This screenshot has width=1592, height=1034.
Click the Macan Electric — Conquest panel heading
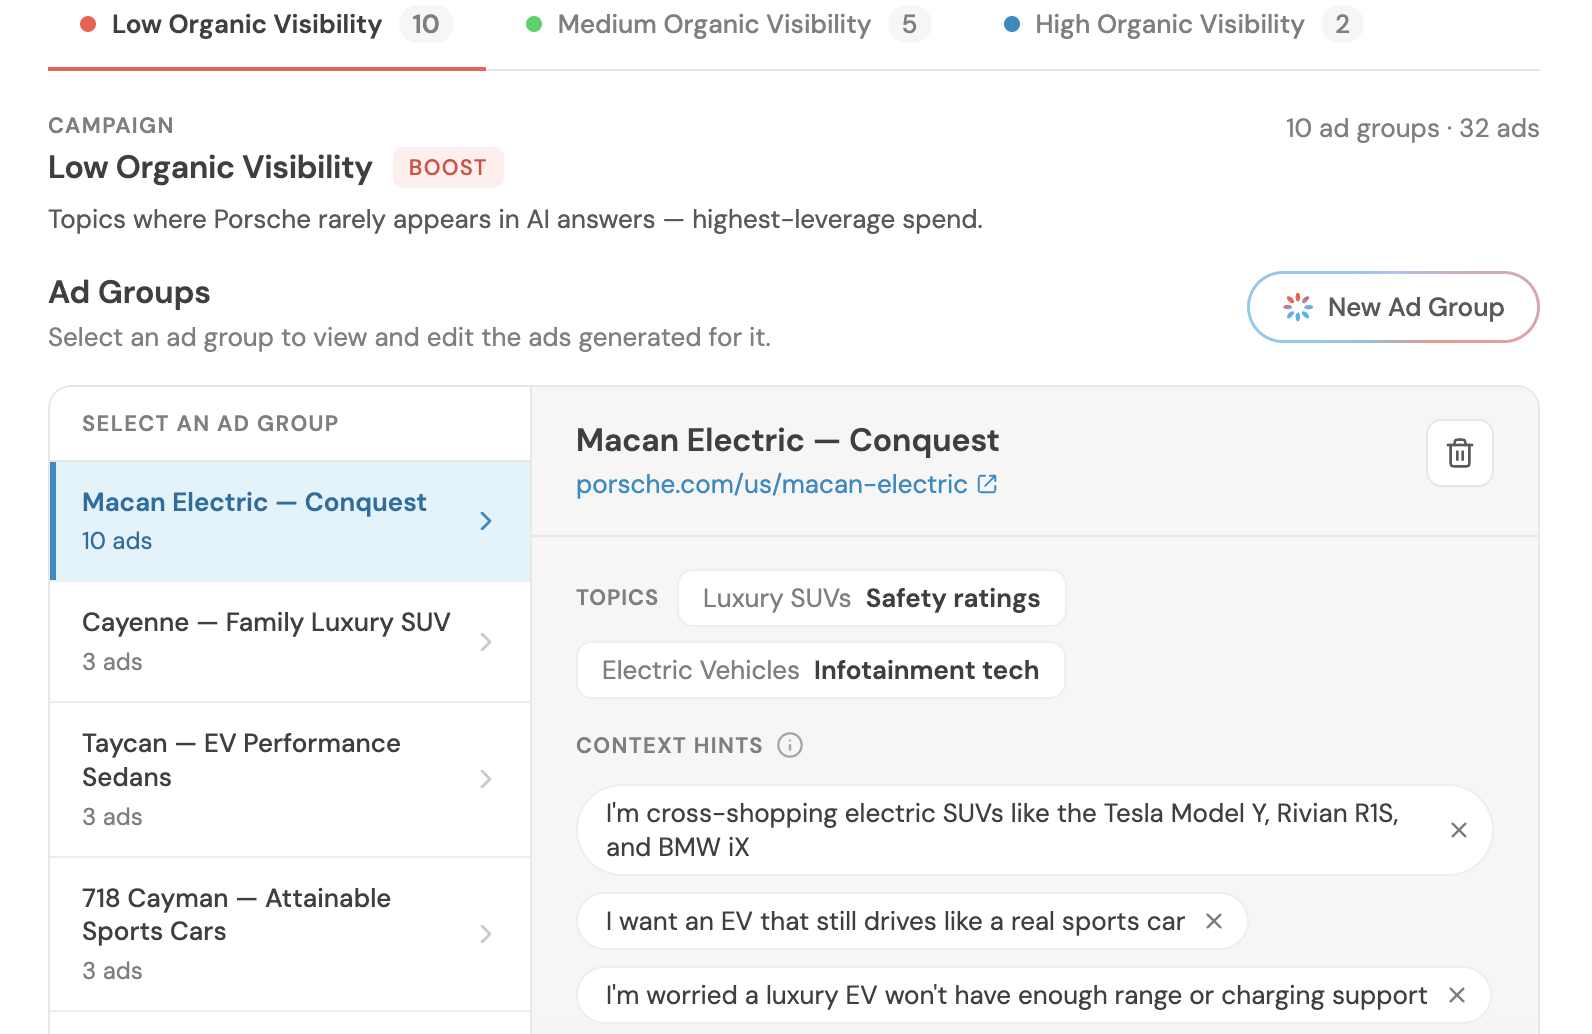tap(787, 440)
